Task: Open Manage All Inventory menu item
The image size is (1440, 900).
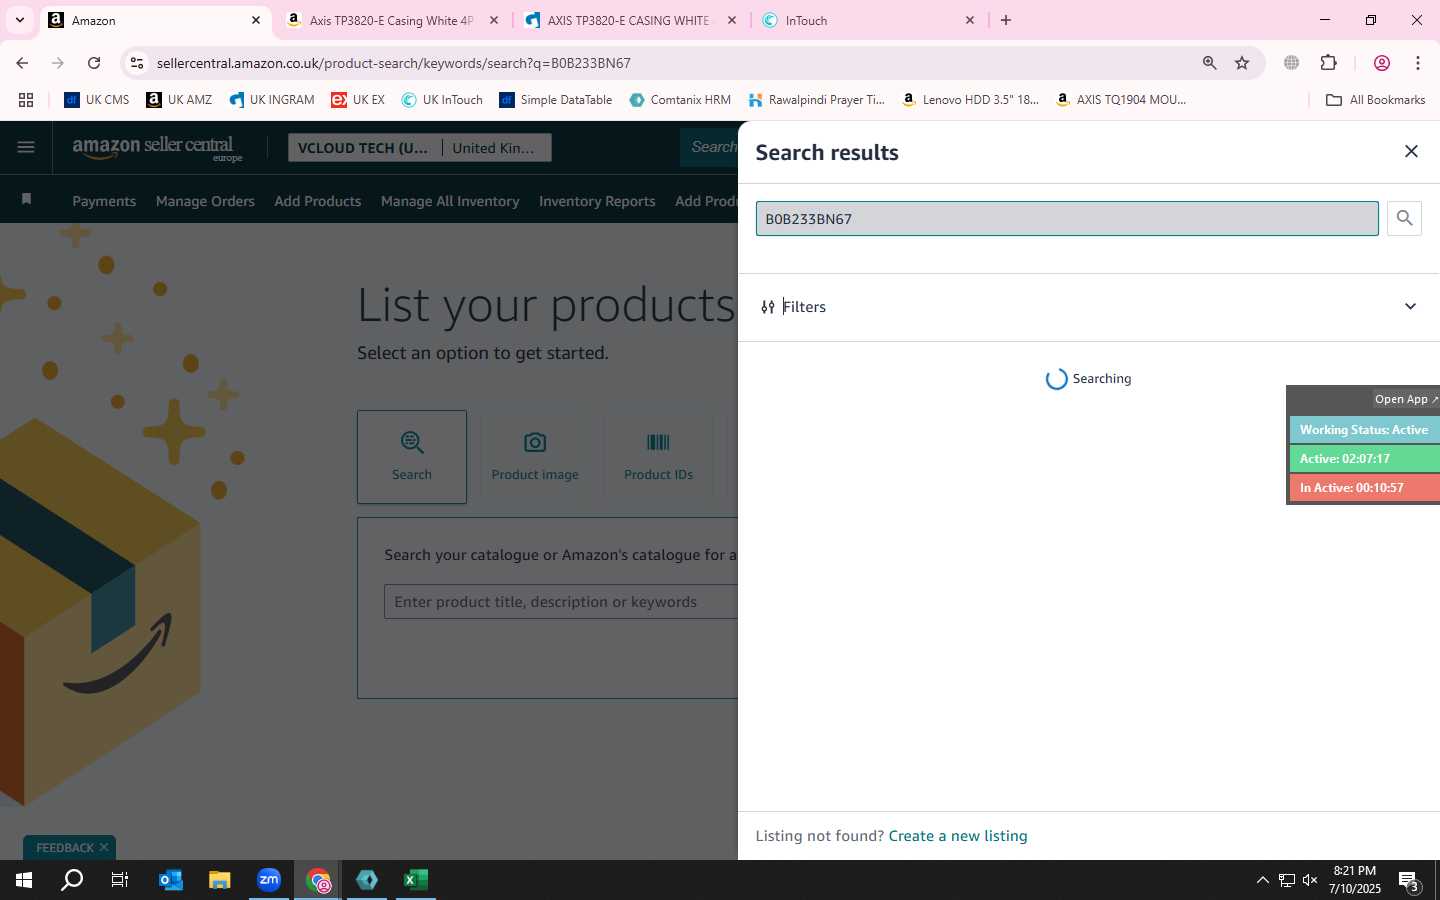Action: tap(450, 201)
